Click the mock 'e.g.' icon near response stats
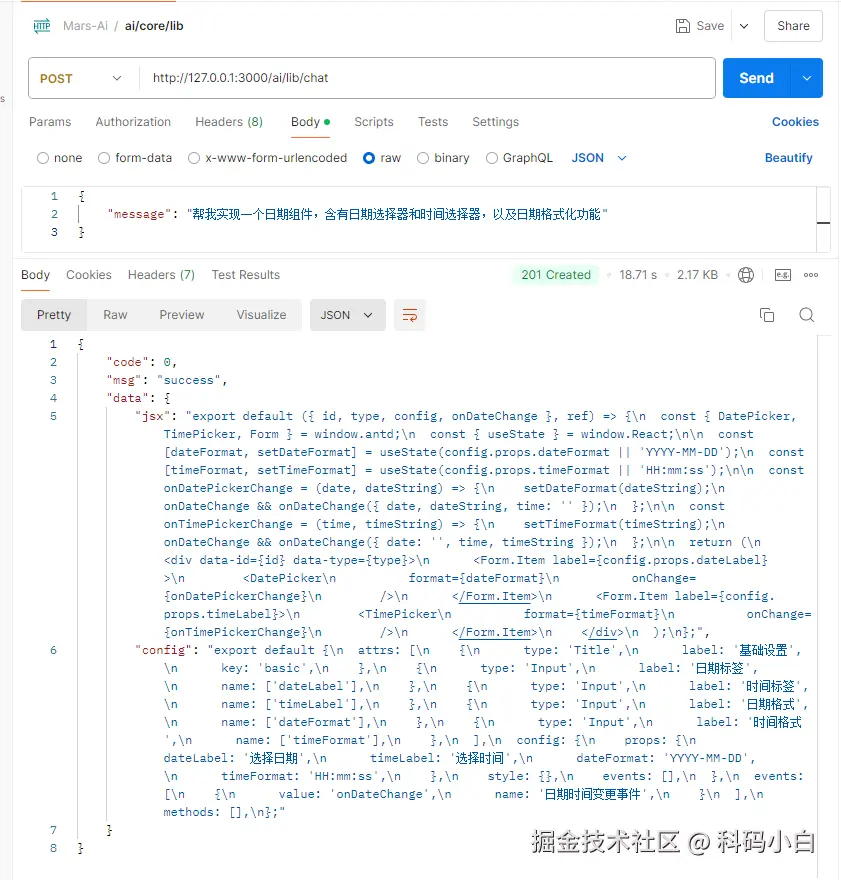This screenshot has height=880, width=841. coord(782,275)
